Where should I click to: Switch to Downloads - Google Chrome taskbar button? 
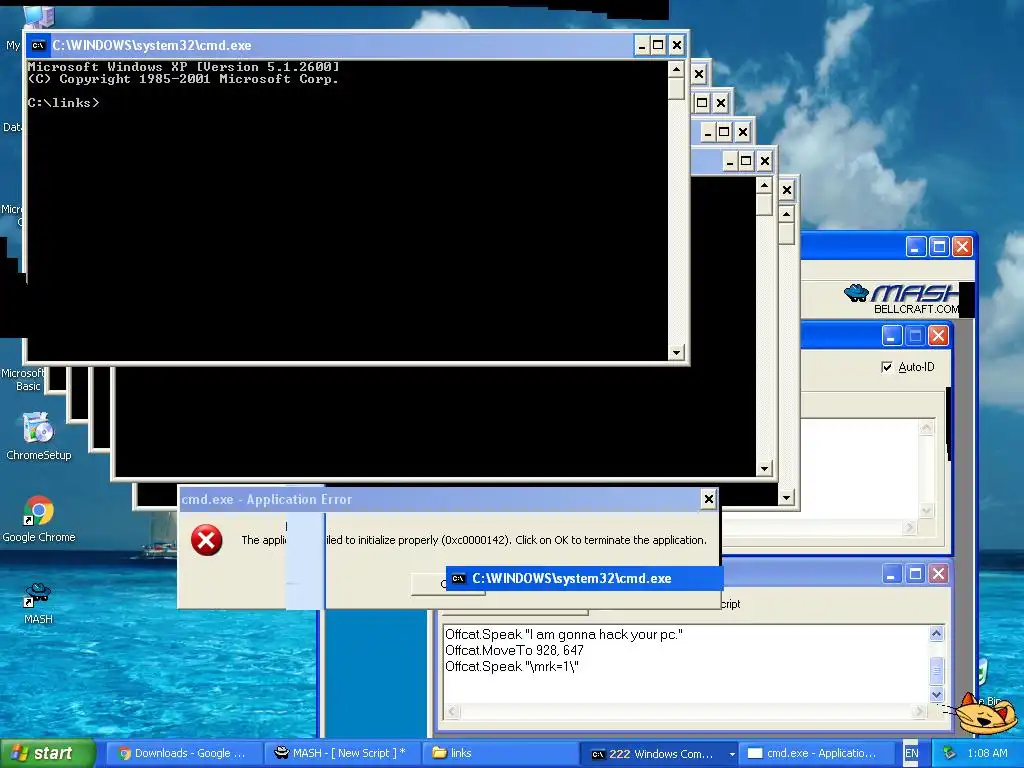point(183,753)
